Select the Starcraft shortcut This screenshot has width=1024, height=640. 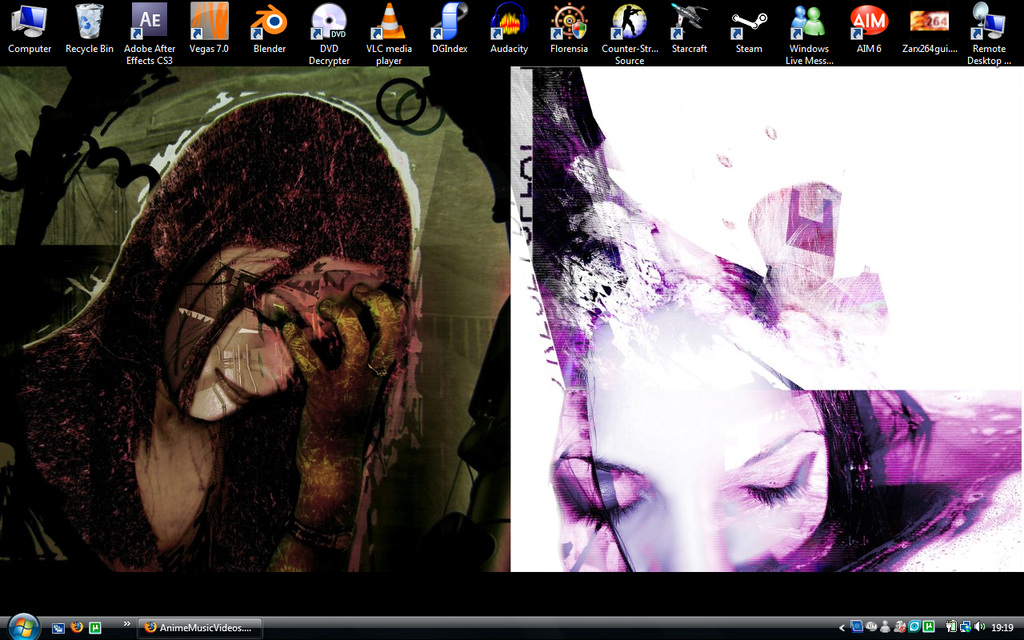tap(689, 29)
